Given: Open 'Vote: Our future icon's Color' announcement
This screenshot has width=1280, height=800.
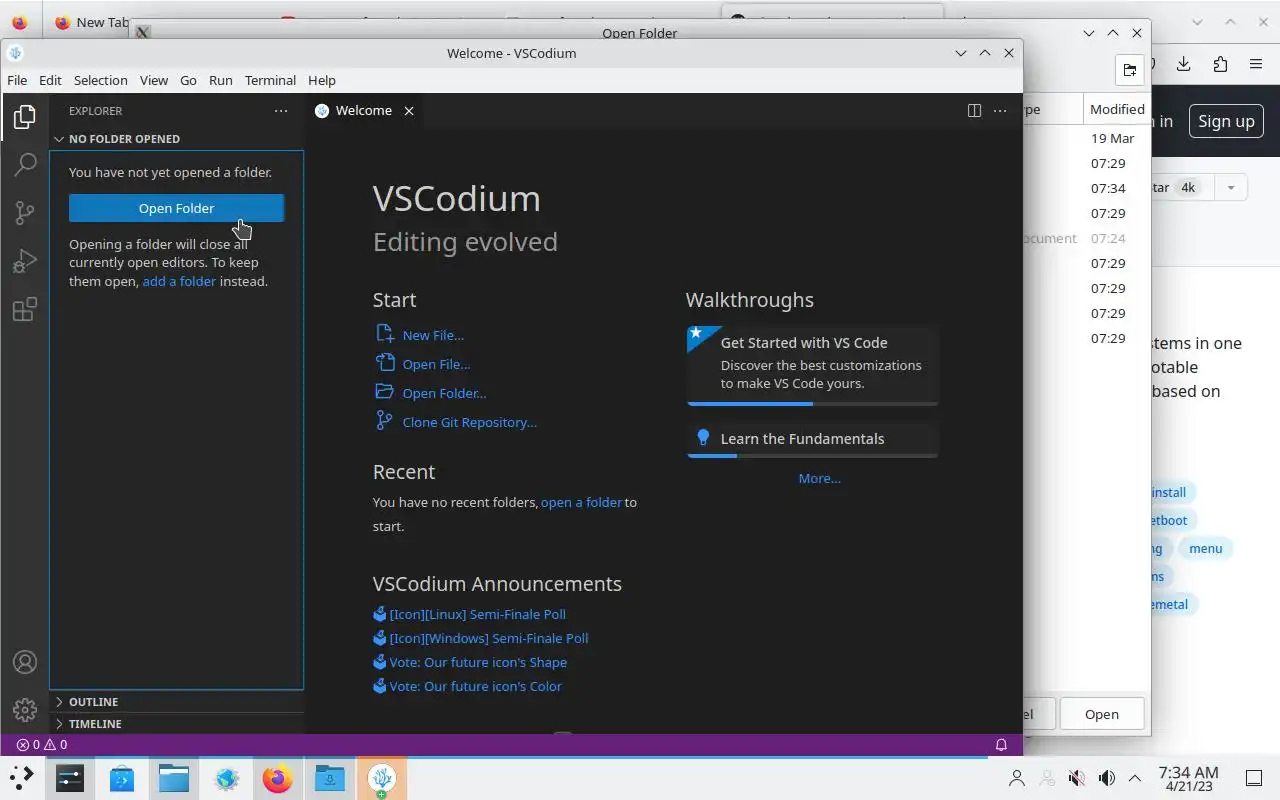Looking at the screenshot, I should point(475,686).
